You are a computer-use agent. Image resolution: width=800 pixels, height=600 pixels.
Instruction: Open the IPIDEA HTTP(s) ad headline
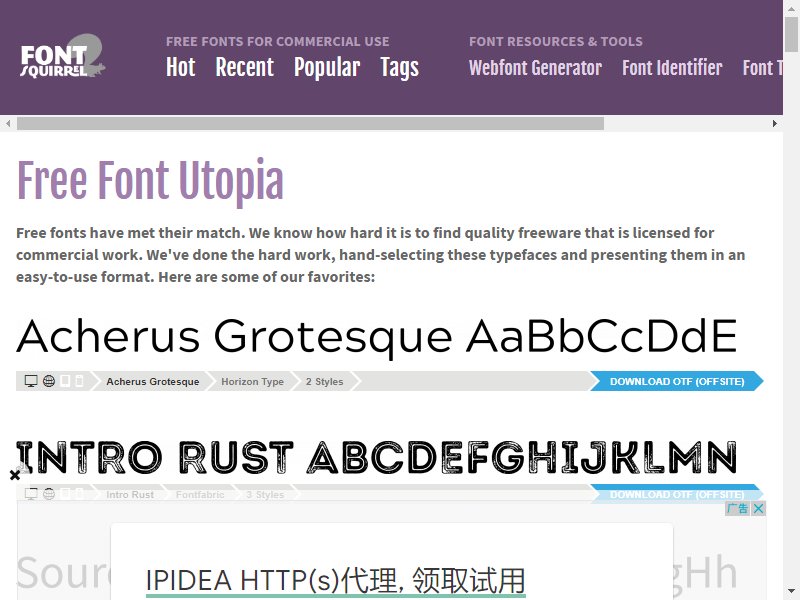pos(335,581)
